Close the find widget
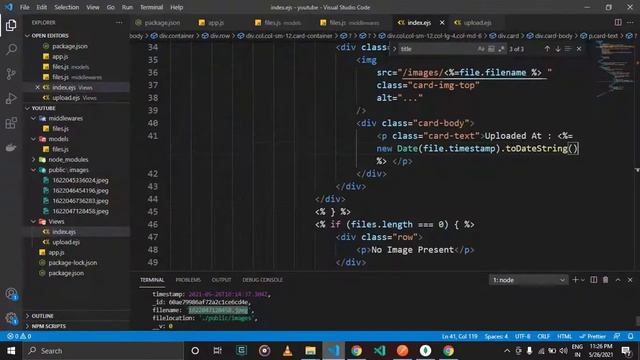 pos(579,49)
